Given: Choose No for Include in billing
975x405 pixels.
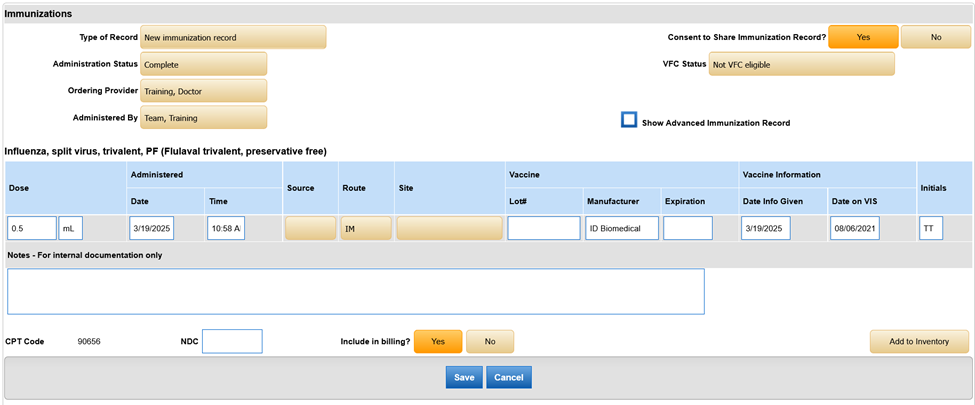Looking at the screenshot, I should pyautogui.click(x=489, y=342).
